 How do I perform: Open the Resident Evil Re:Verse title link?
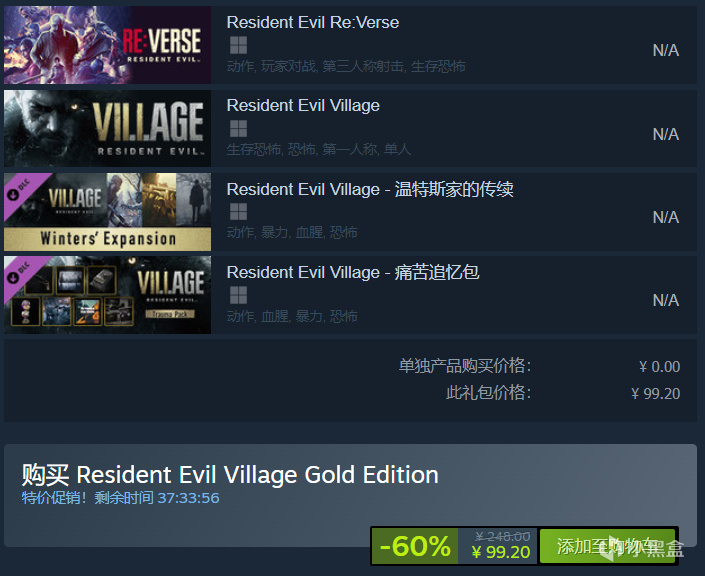click(x=313, y=22)
